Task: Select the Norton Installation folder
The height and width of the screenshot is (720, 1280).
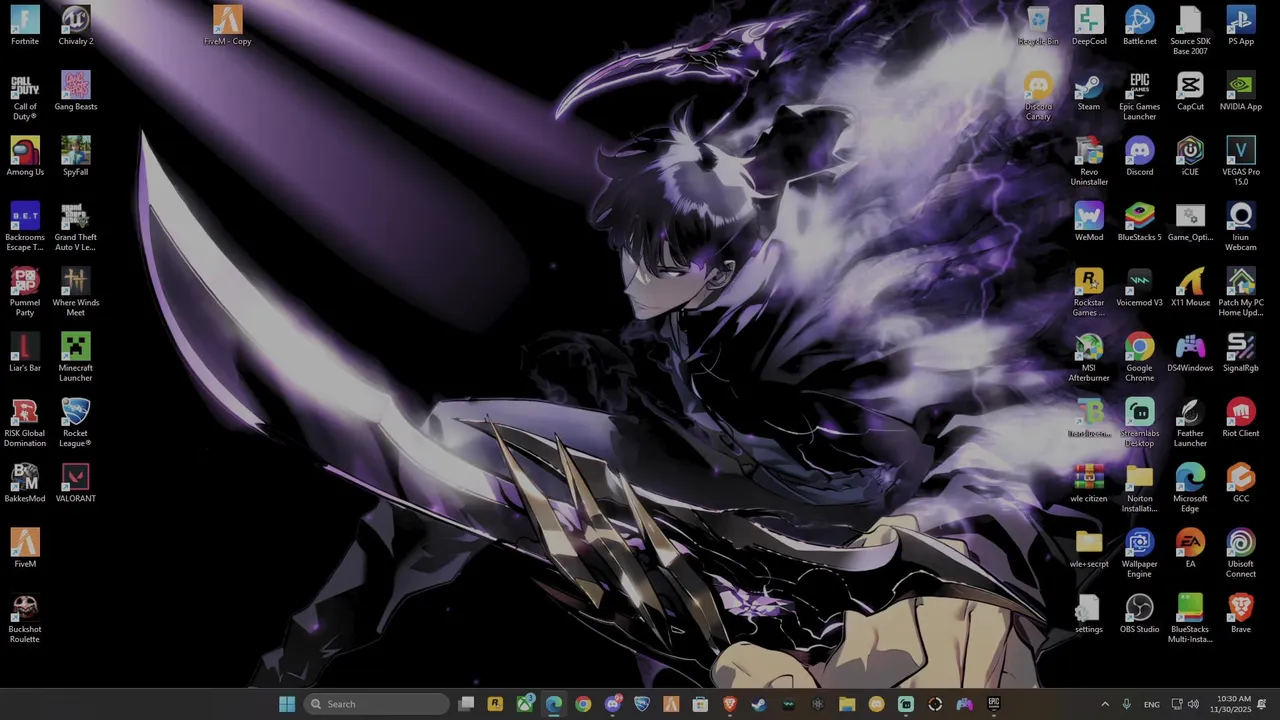Action: click(x=1140, y=488)
